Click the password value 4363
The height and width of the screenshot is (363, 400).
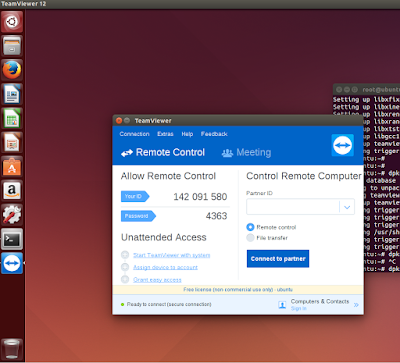(216, 216)
